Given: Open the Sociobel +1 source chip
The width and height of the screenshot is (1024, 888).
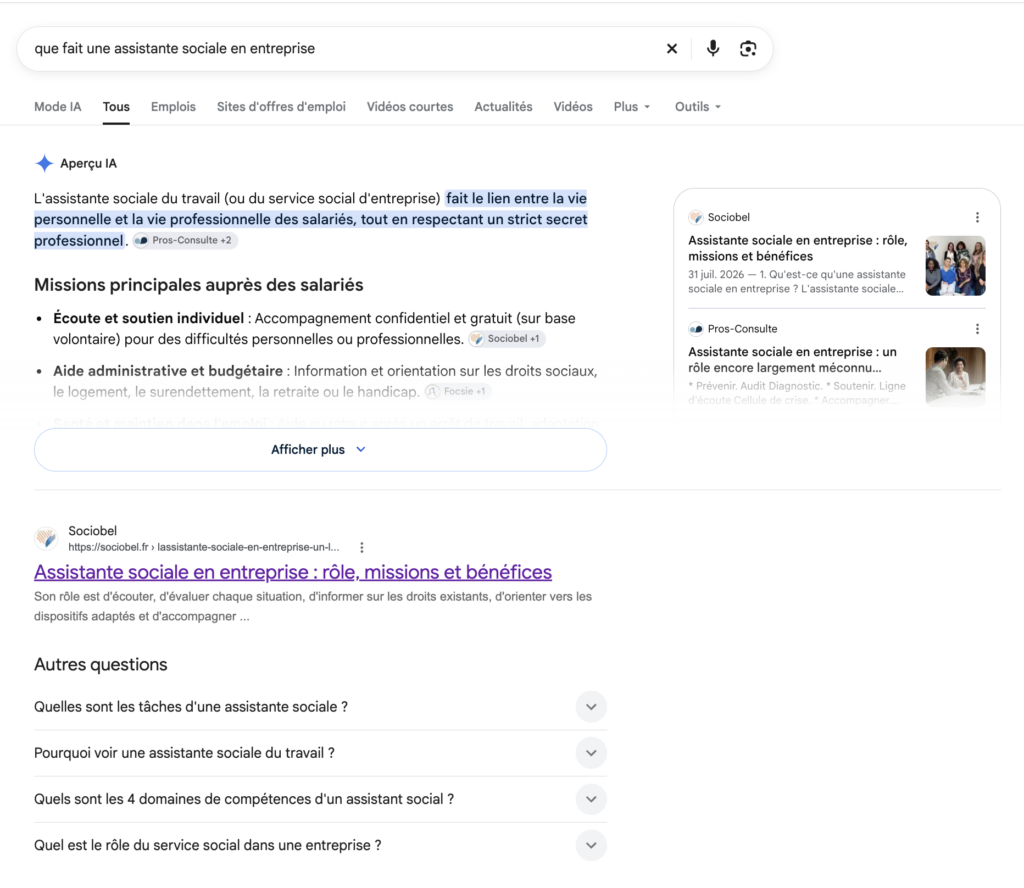Looking at the screenshot, I should (x=507, y=339).
